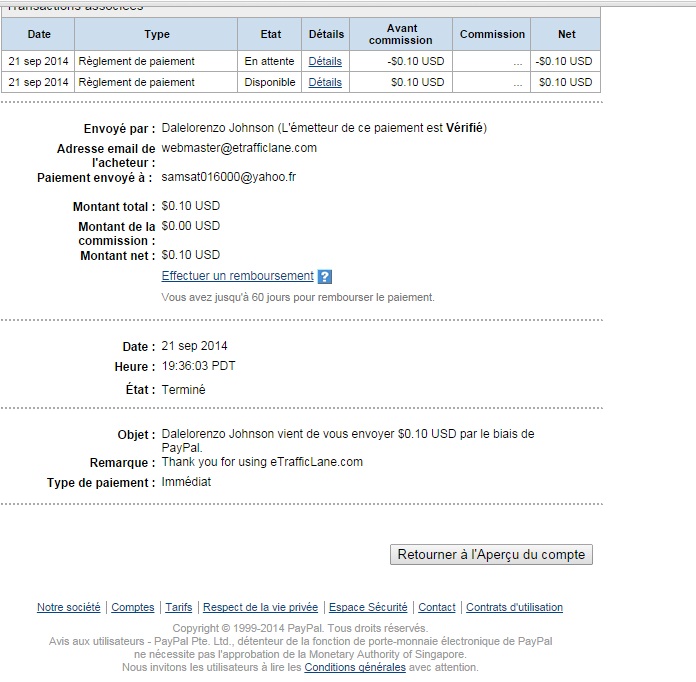Click samsat016000@yahoo.fr email address
The width and height of the screenshot is (696, 682).
coord(228,177)
